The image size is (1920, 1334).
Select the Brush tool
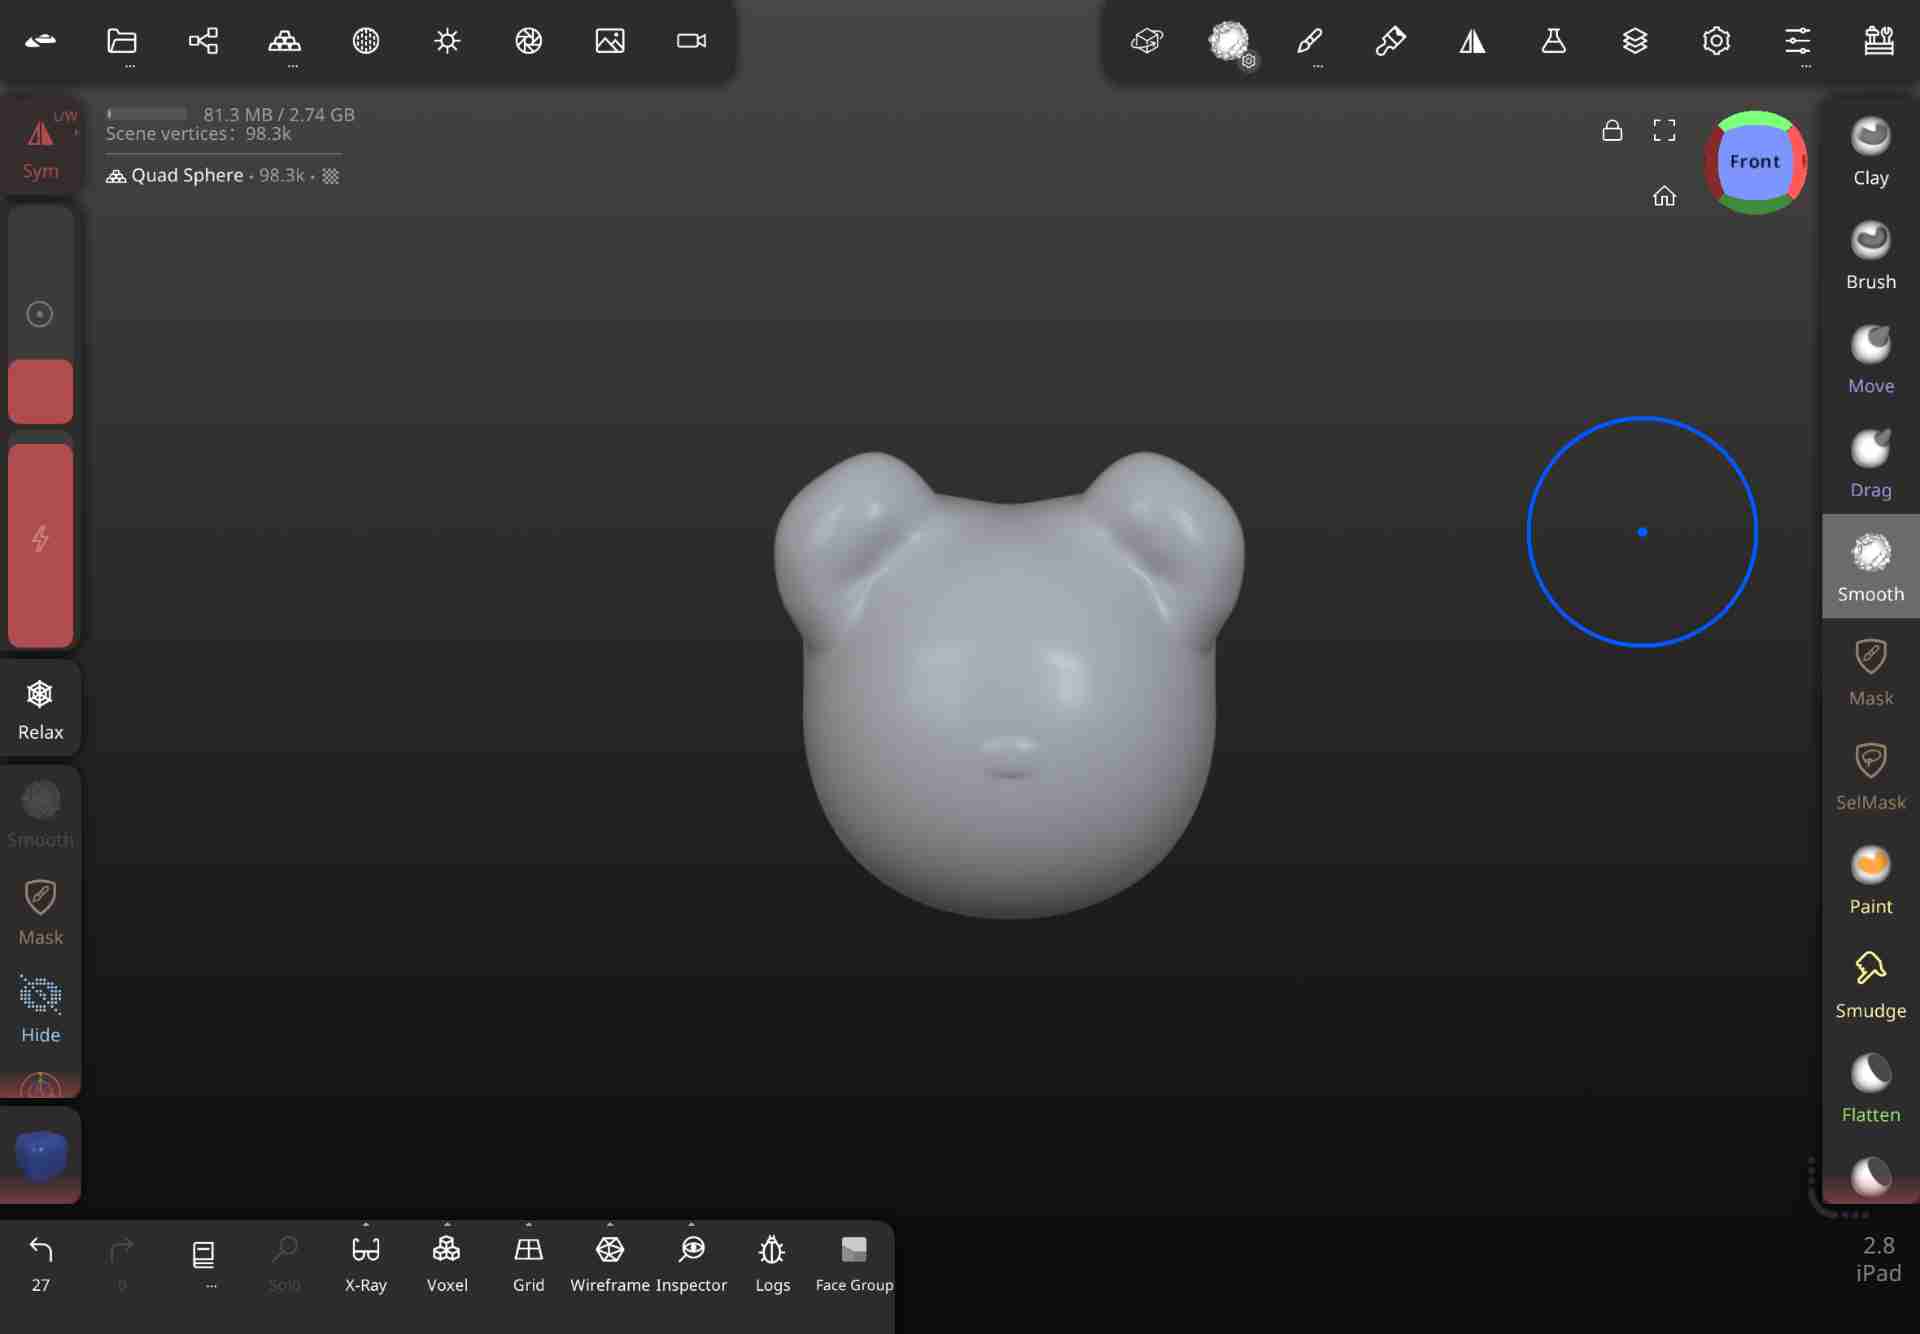pos(1871,256)
